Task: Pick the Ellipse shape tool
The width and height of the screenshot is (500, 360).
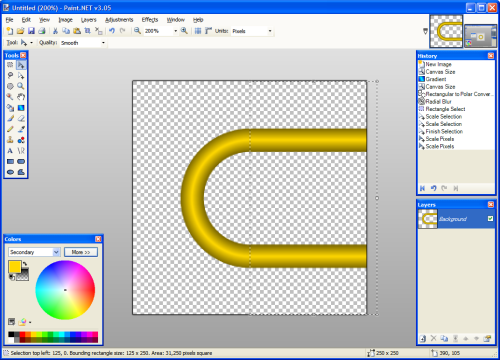Action: pos(10,172)
